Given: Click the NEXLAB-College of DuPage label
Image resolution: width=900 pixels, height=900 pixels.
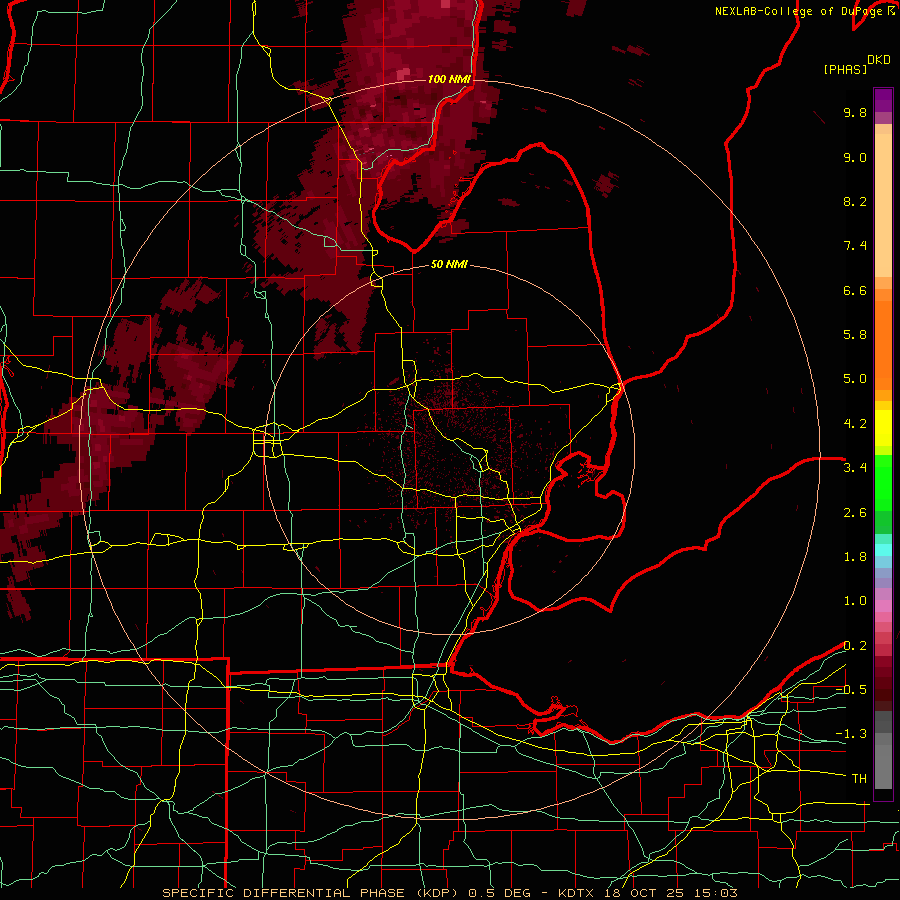Looking at the screenshot, I should (x=798, y=11).
